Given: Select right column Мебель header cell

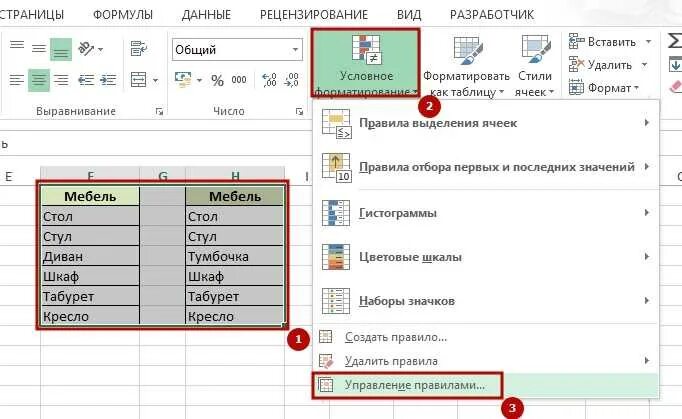Looking at the screenshot, I should pyautogui.click(x=235, y=196).
